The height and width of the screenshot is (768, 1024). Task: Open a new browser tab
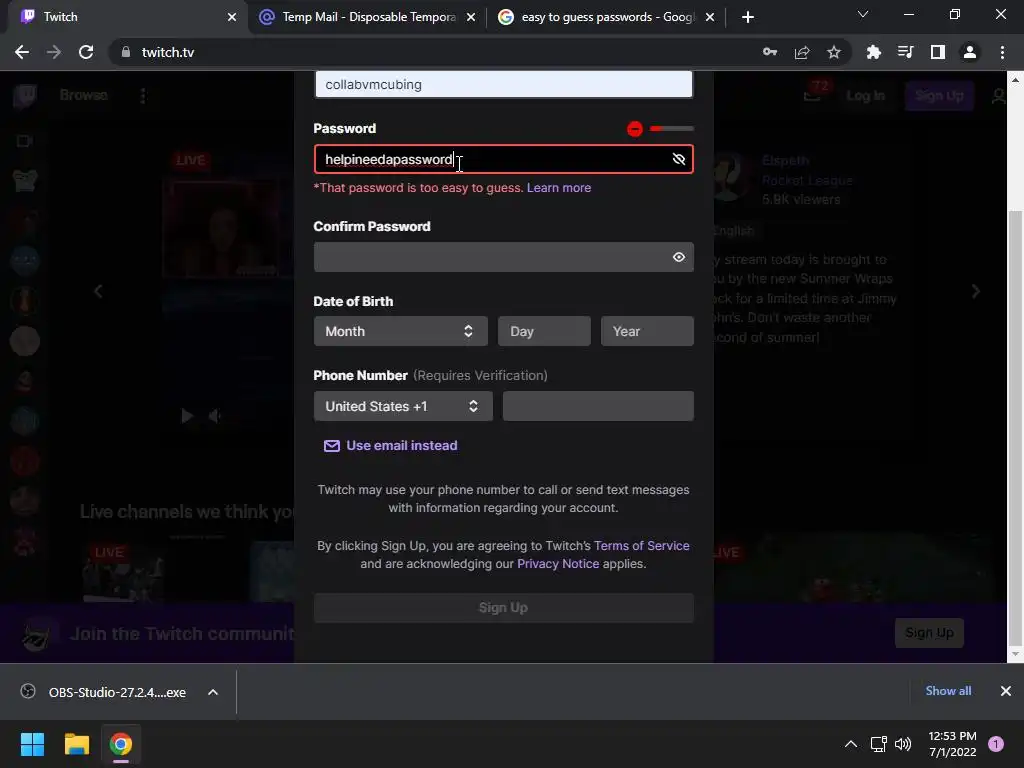pyautogui.click(x=748, y=17)
